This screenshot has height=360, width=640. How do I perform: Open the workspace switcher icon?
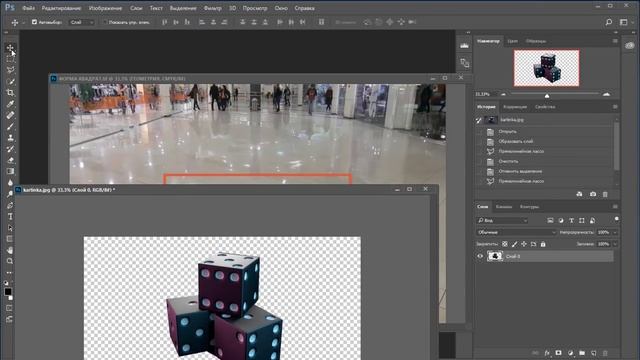624,22
